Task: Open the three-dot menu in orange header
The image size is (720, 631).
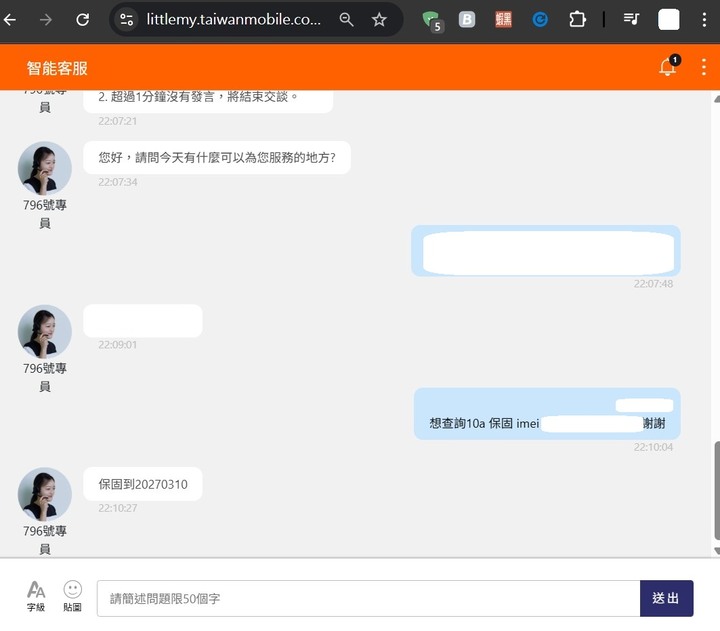Action: (x=703, y=67)
